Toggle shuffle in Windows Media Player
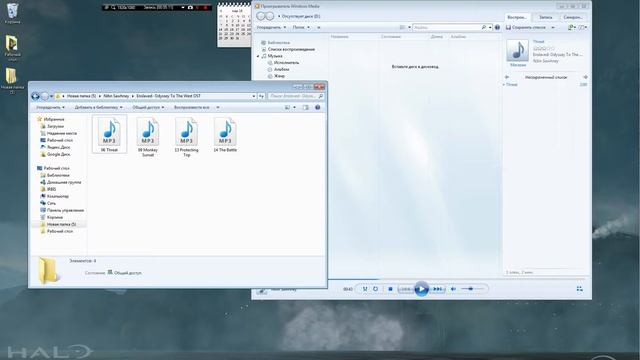The width and height of the screenshot is (640, 360). tap(365, 289)
